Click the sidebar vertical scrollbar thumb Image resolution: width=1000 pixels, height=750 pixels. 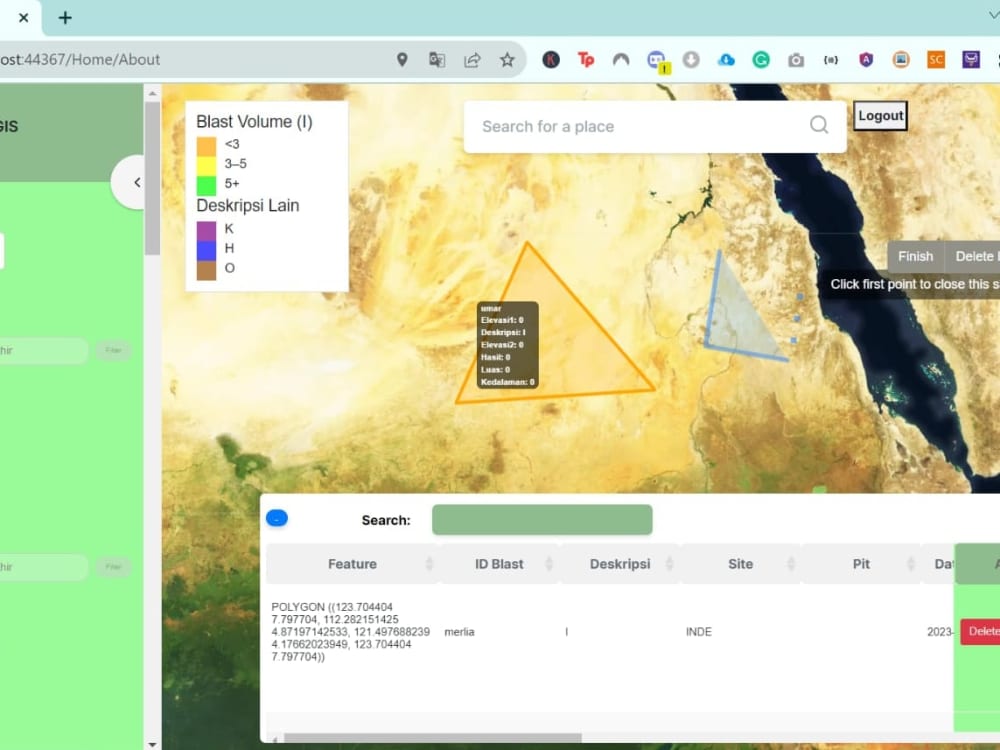tap(152, 179)
